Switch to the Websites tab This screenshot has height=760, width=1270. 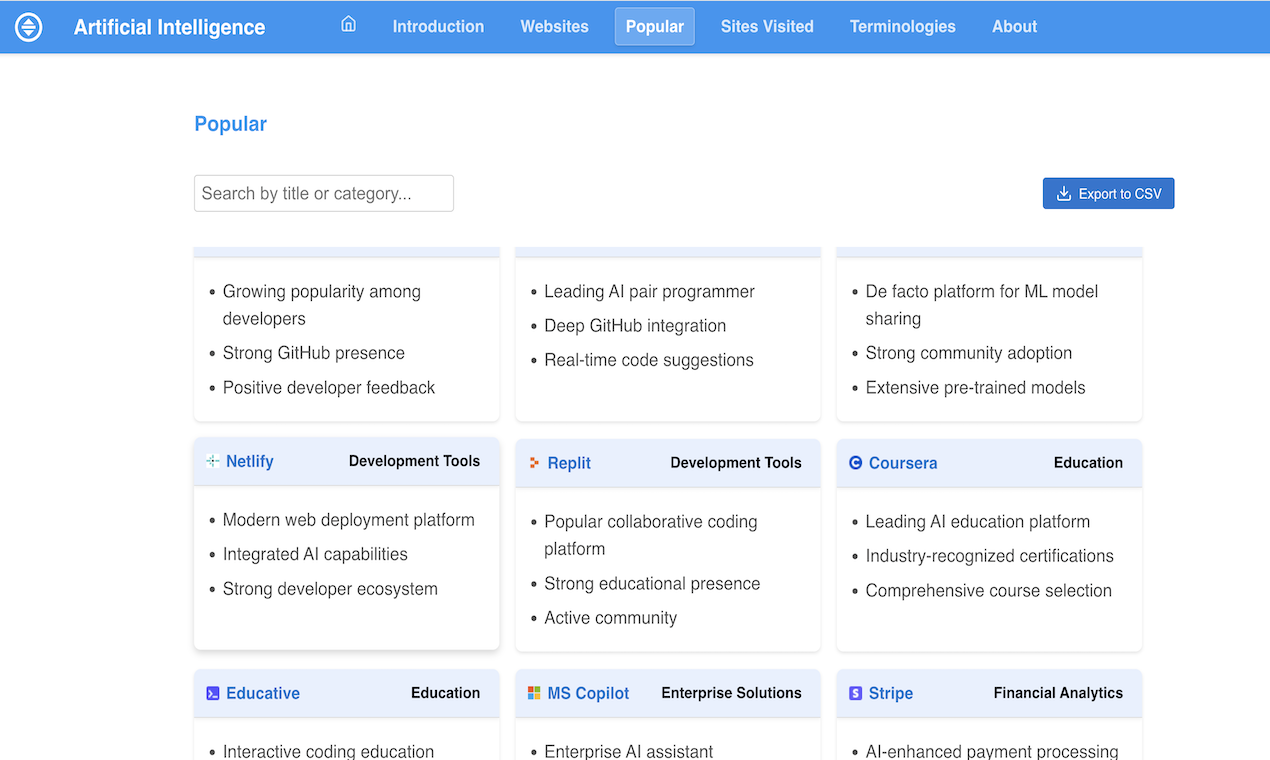[554, 27]
